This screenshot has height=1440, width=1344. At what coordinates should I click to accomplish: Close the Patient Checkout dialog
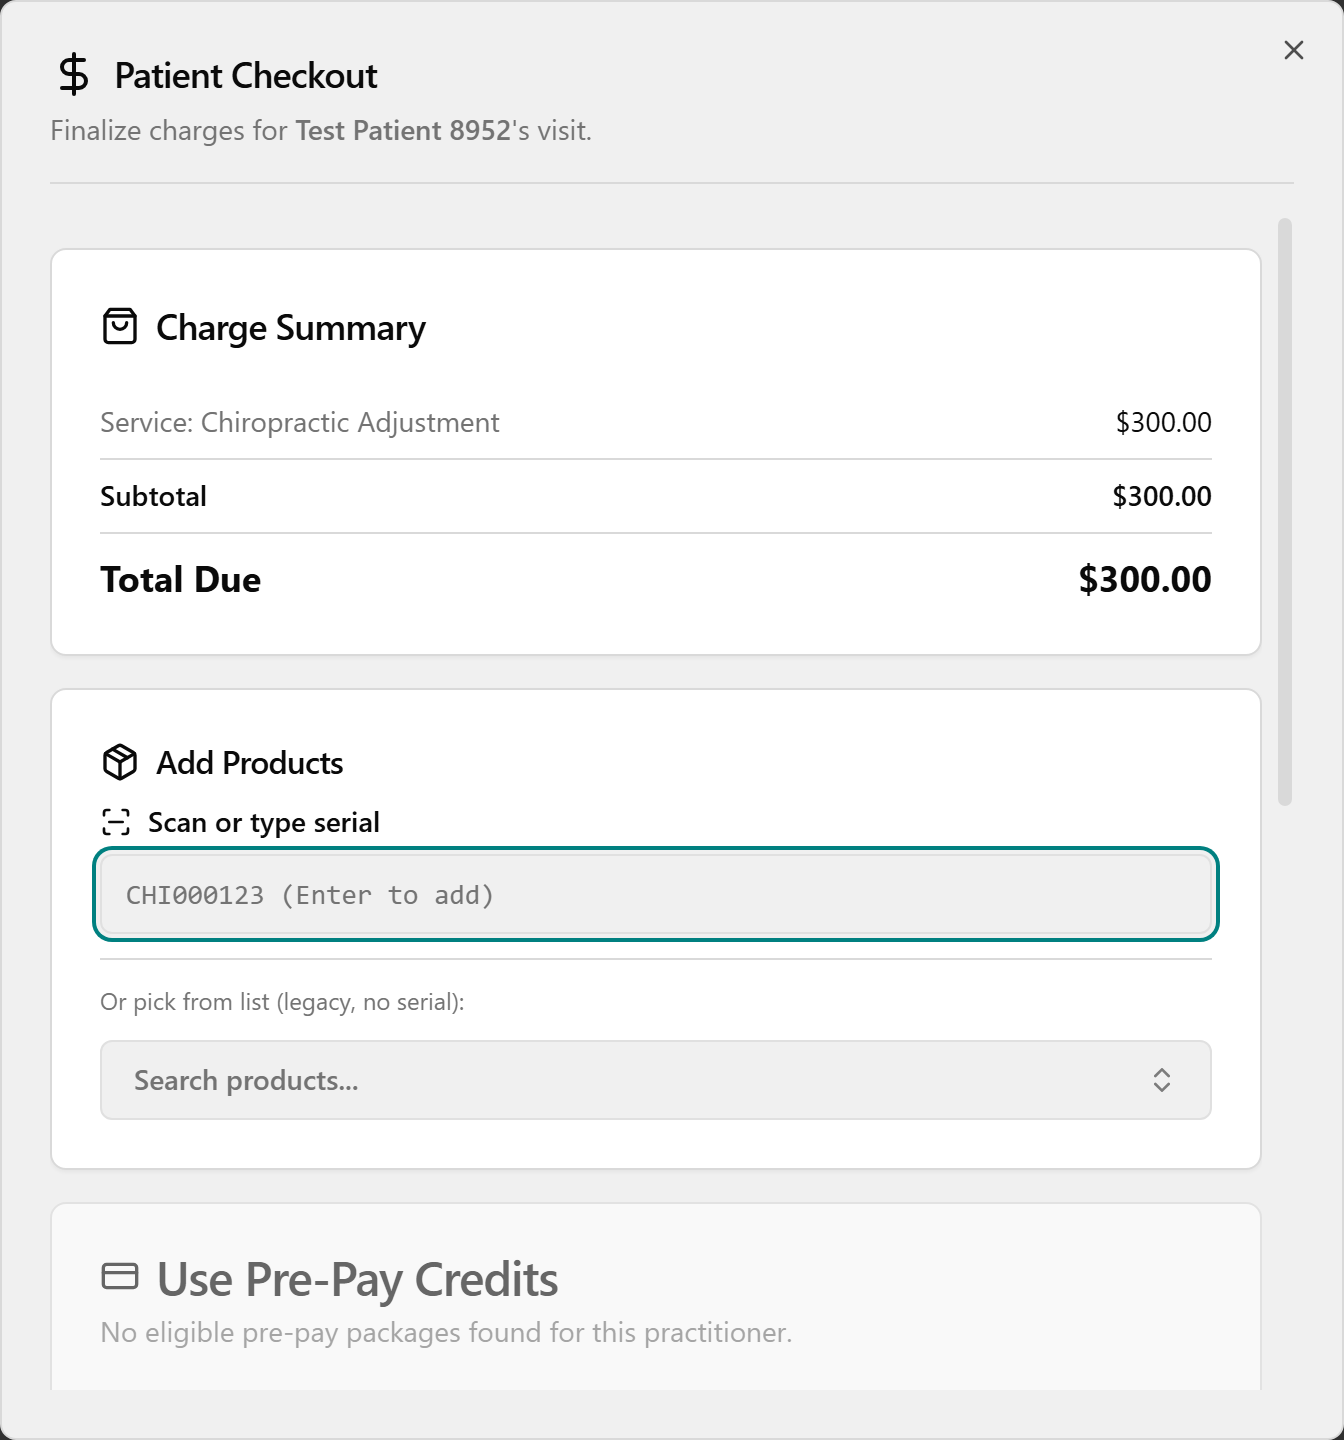point(1293,50)
